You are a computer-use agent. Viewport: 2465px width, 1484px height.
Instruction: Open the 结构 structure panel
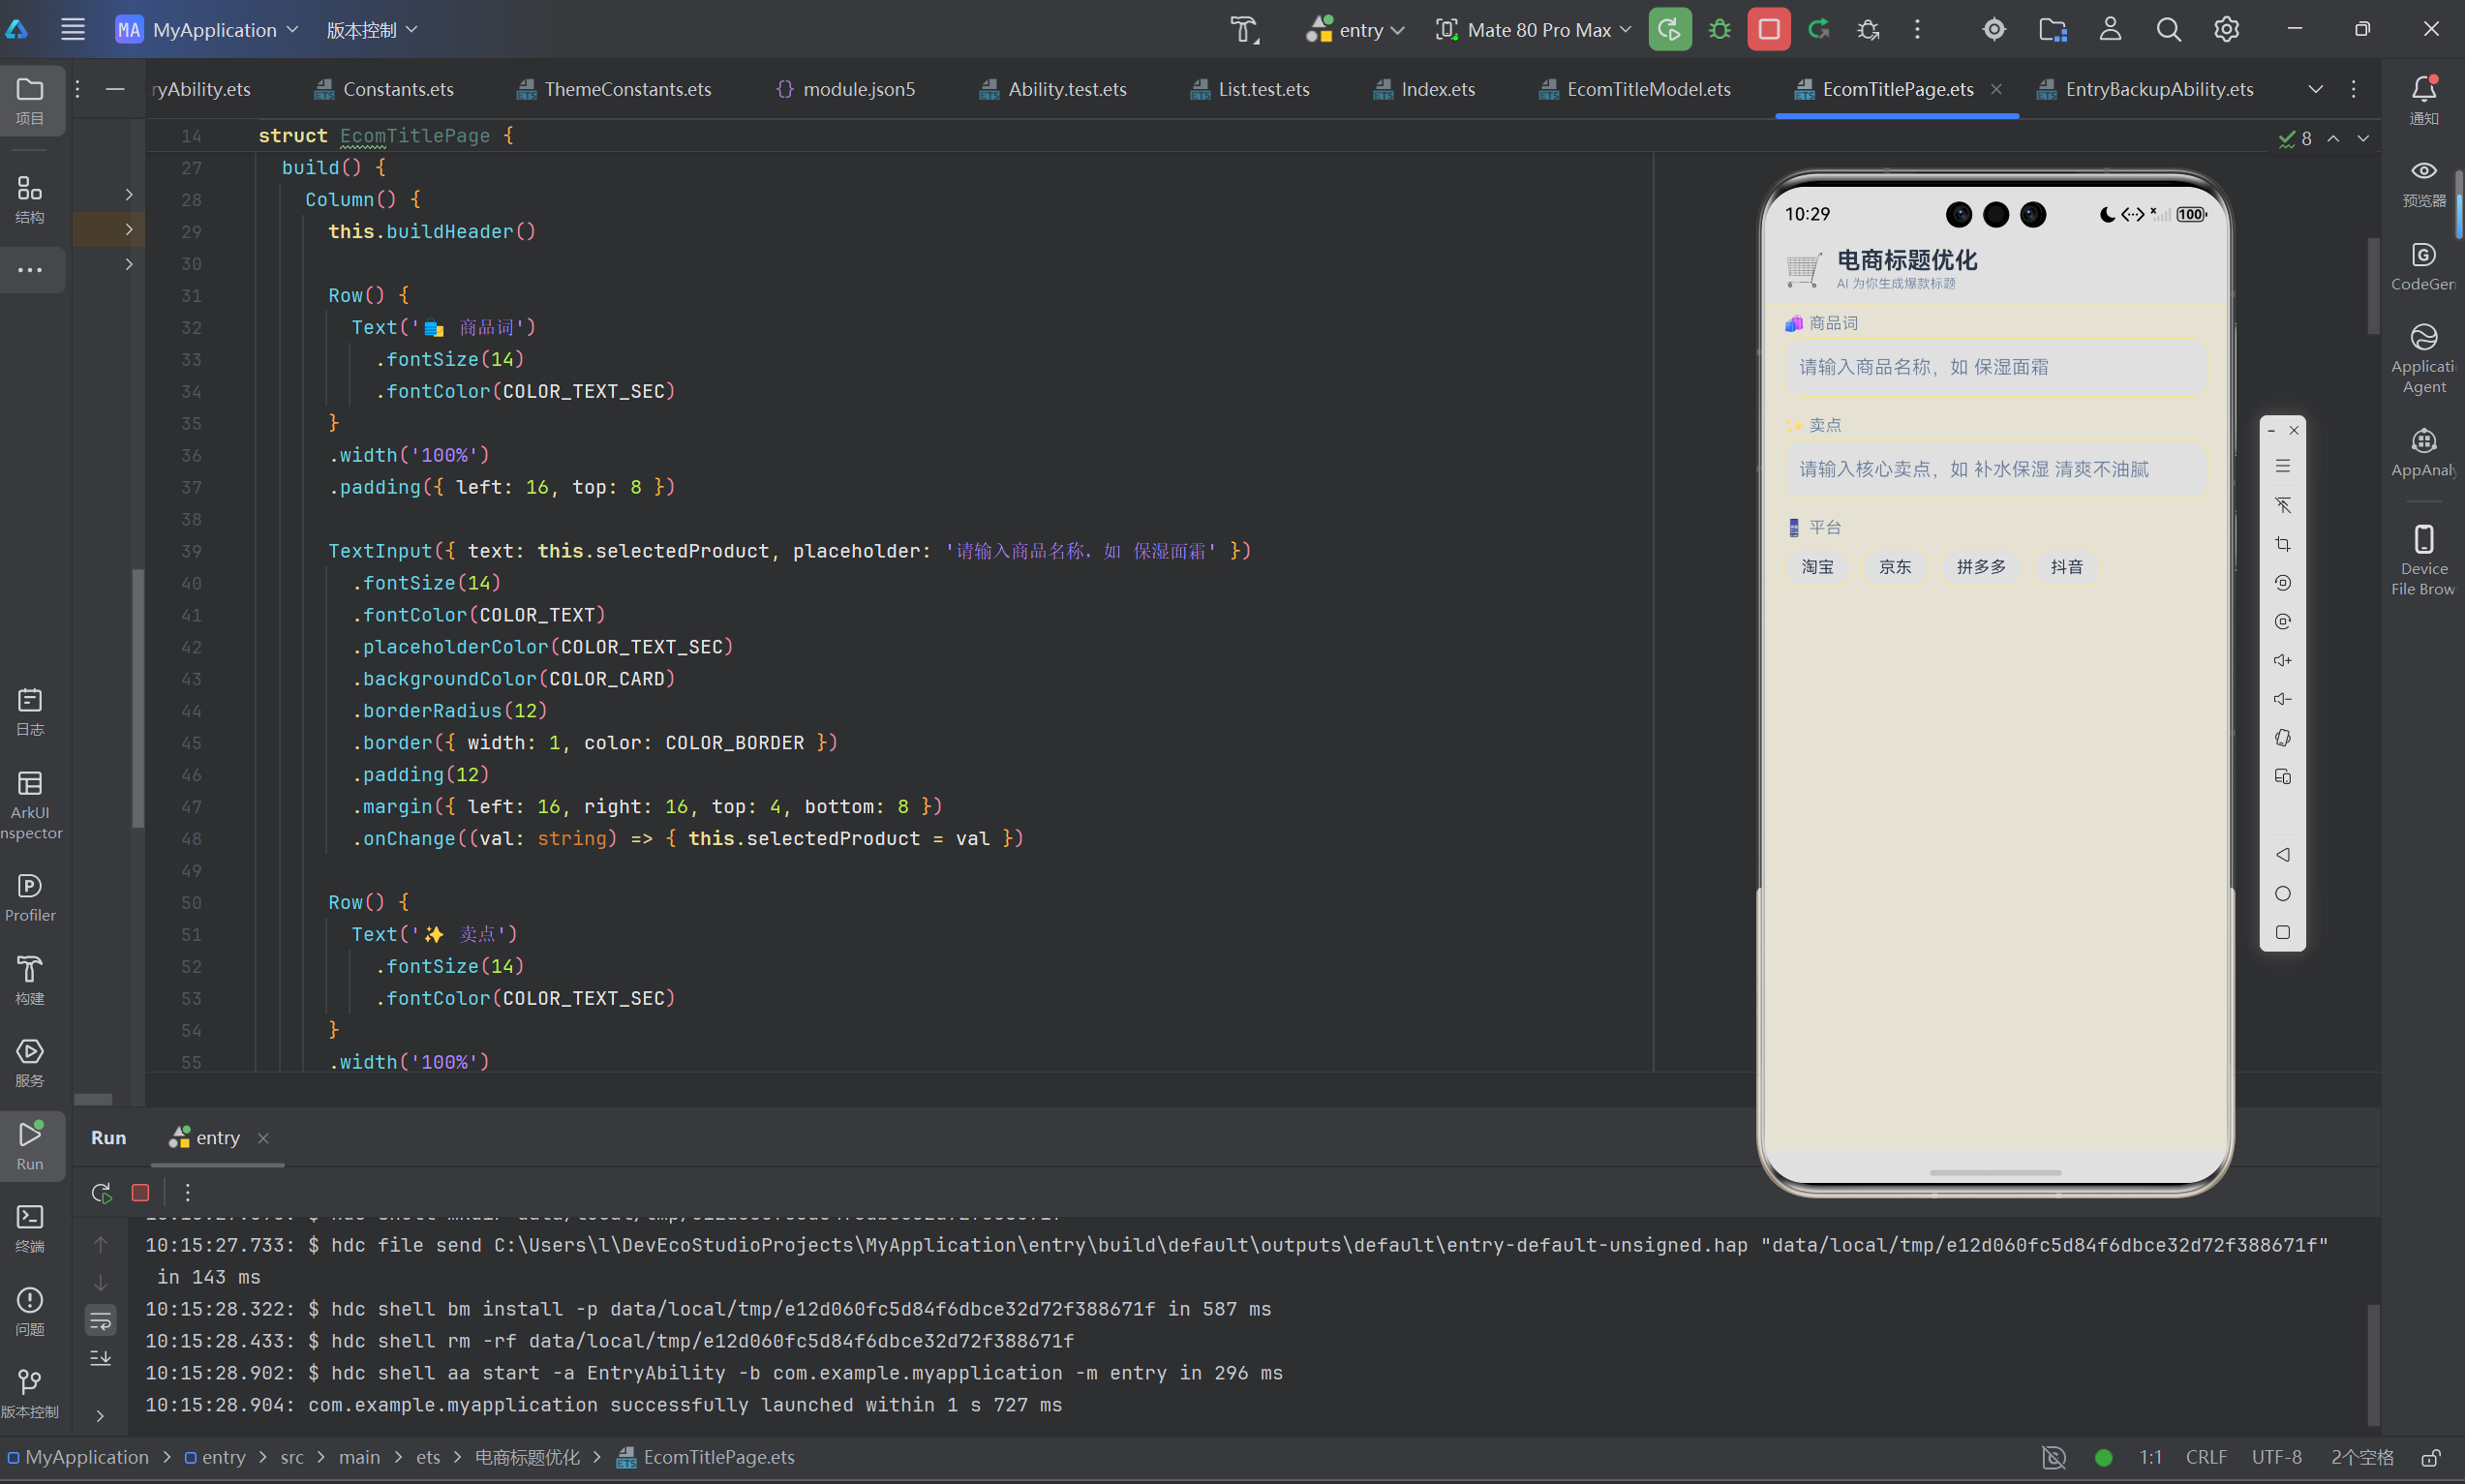[x=30, y=200]
